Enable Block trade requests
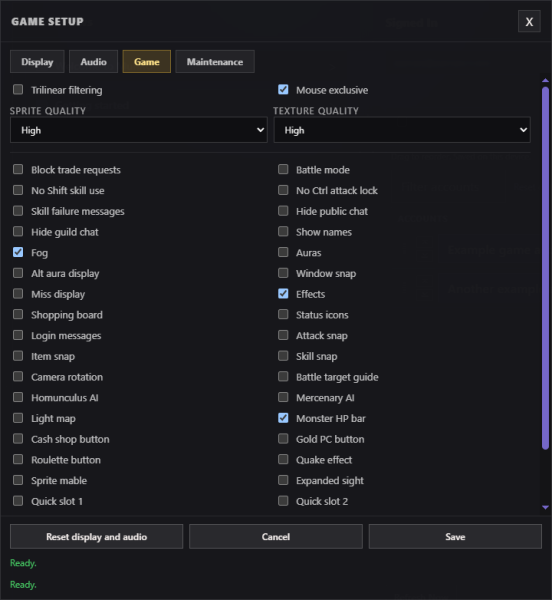The width and height of the screenshot is (552, 600). (x=18, y=169)
